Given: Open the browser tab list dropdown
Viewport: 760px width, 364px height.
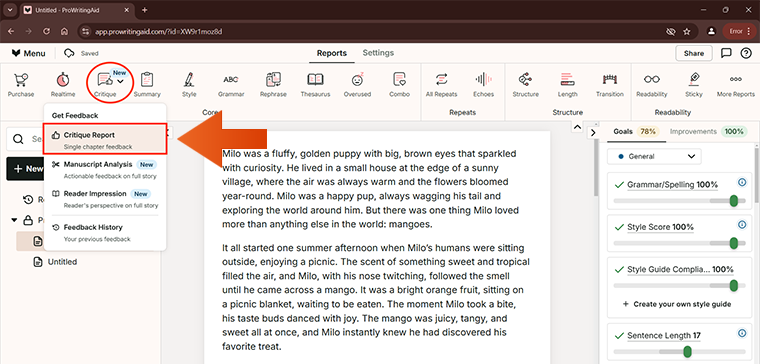Looking at the screenshot, I should (x=10, y=10).
